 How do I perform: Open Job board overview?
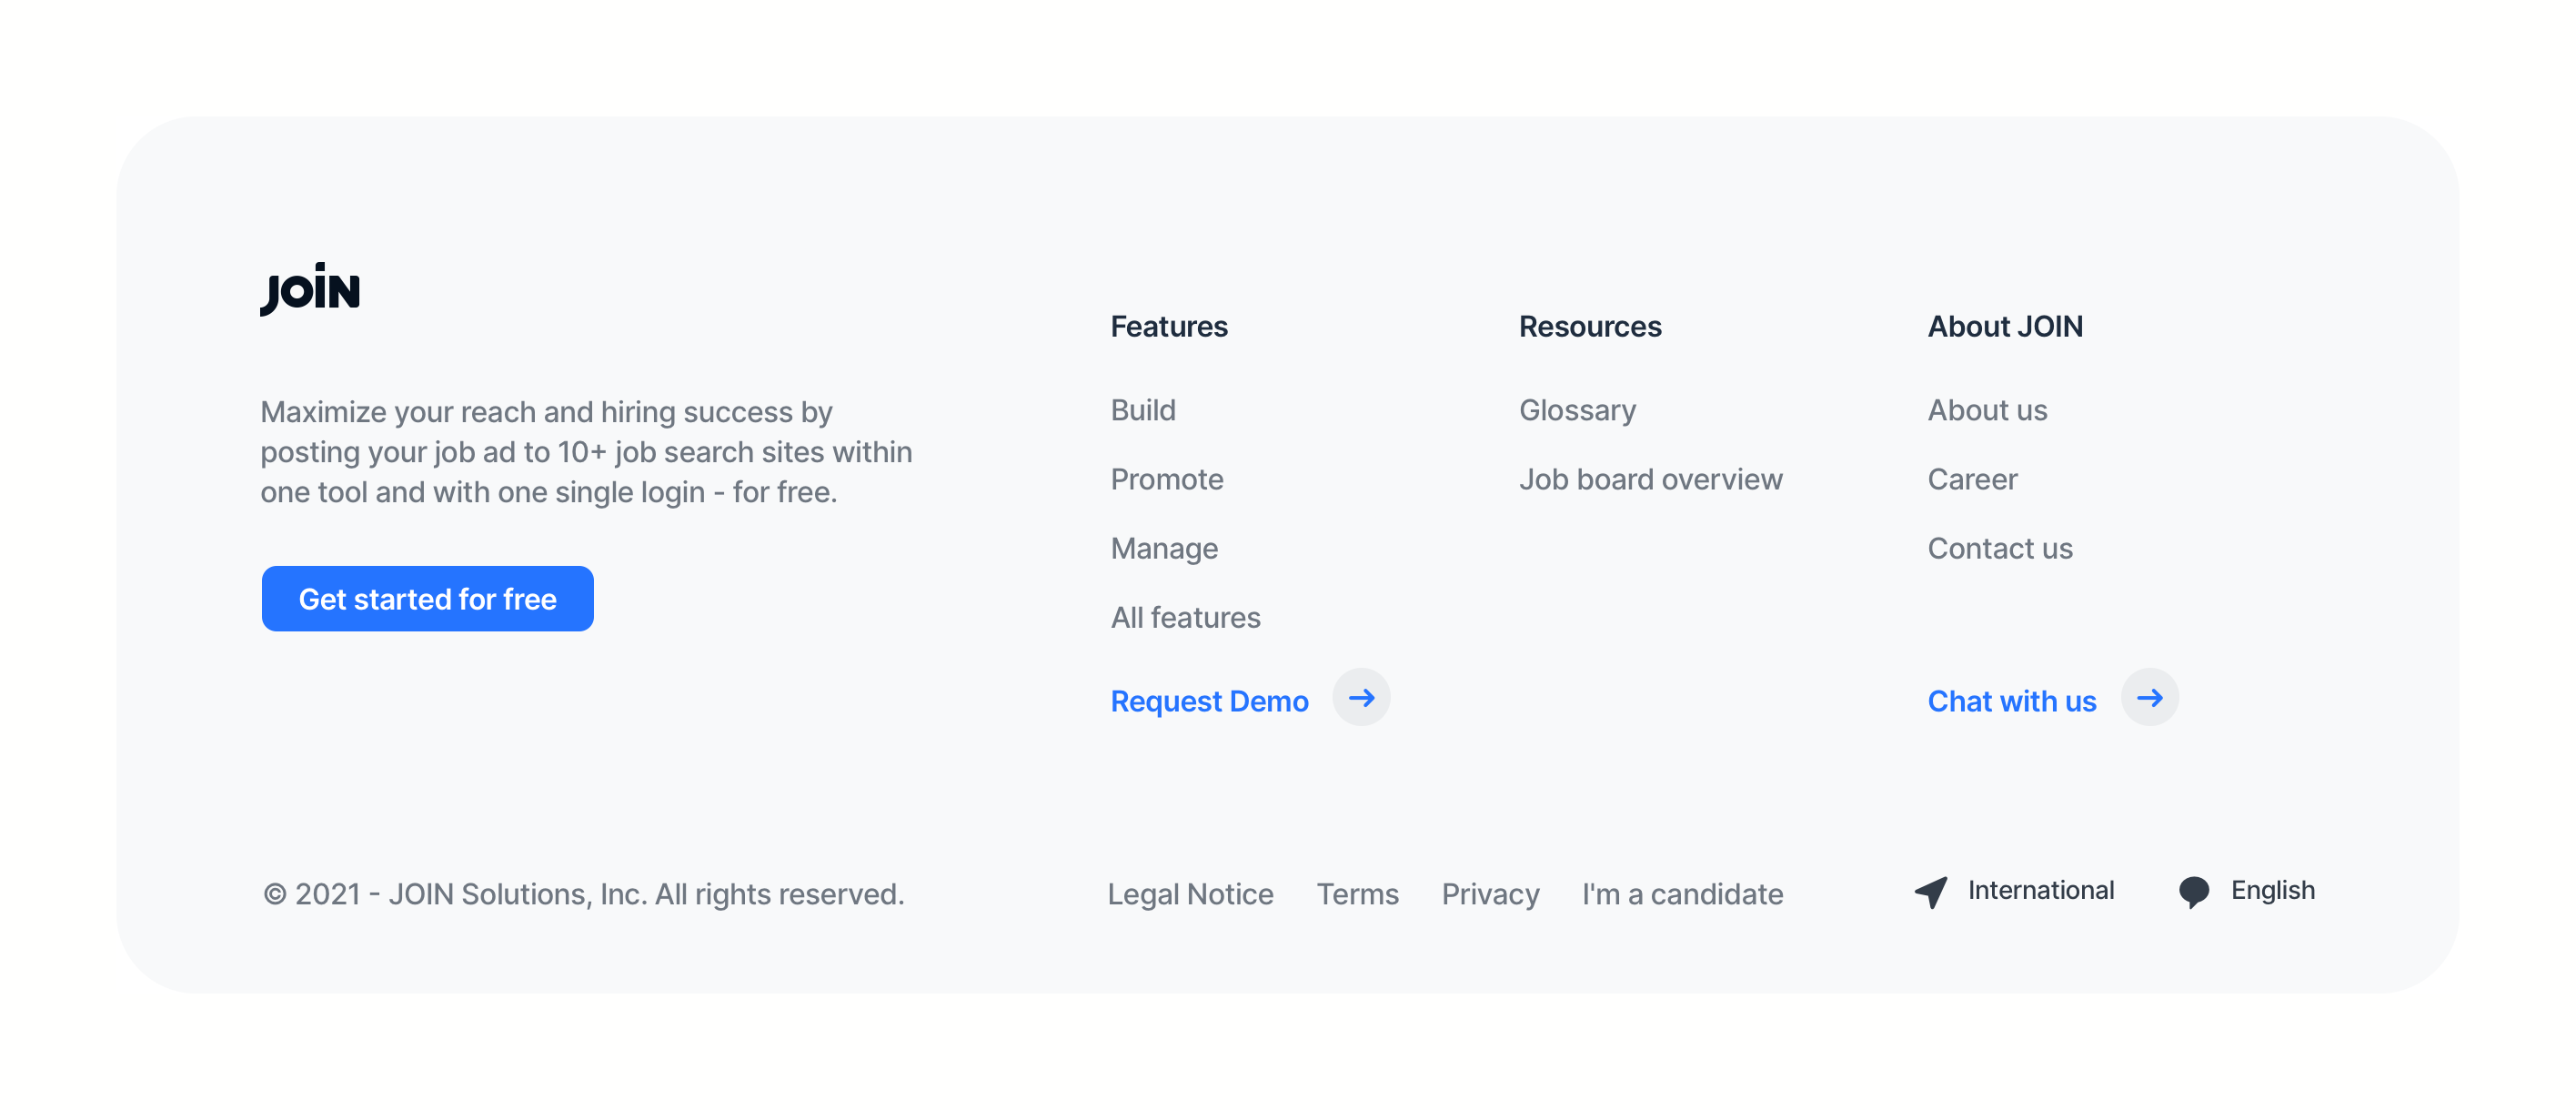(1651, 479)
